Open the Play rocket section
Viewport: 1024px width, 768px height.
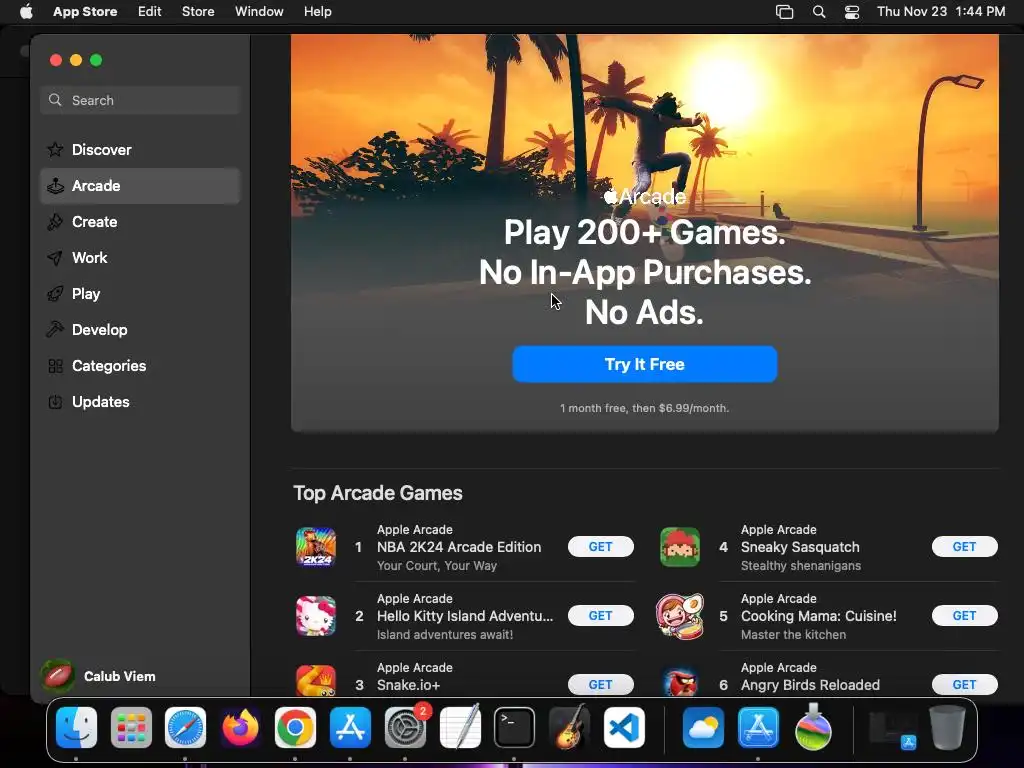(140, 294)
